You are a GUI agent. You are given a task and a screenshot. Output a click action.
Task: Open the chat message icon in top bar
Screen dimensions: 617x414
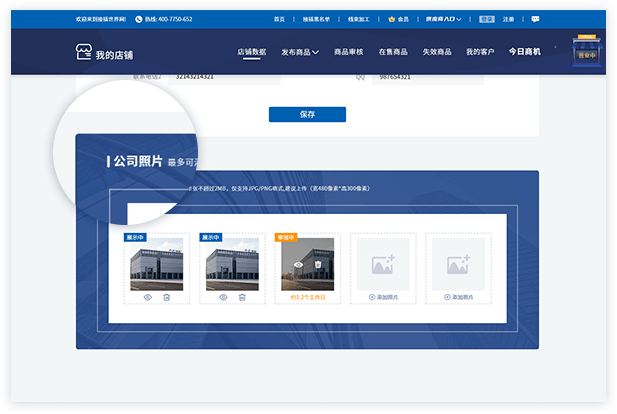(x=535, y=19)
